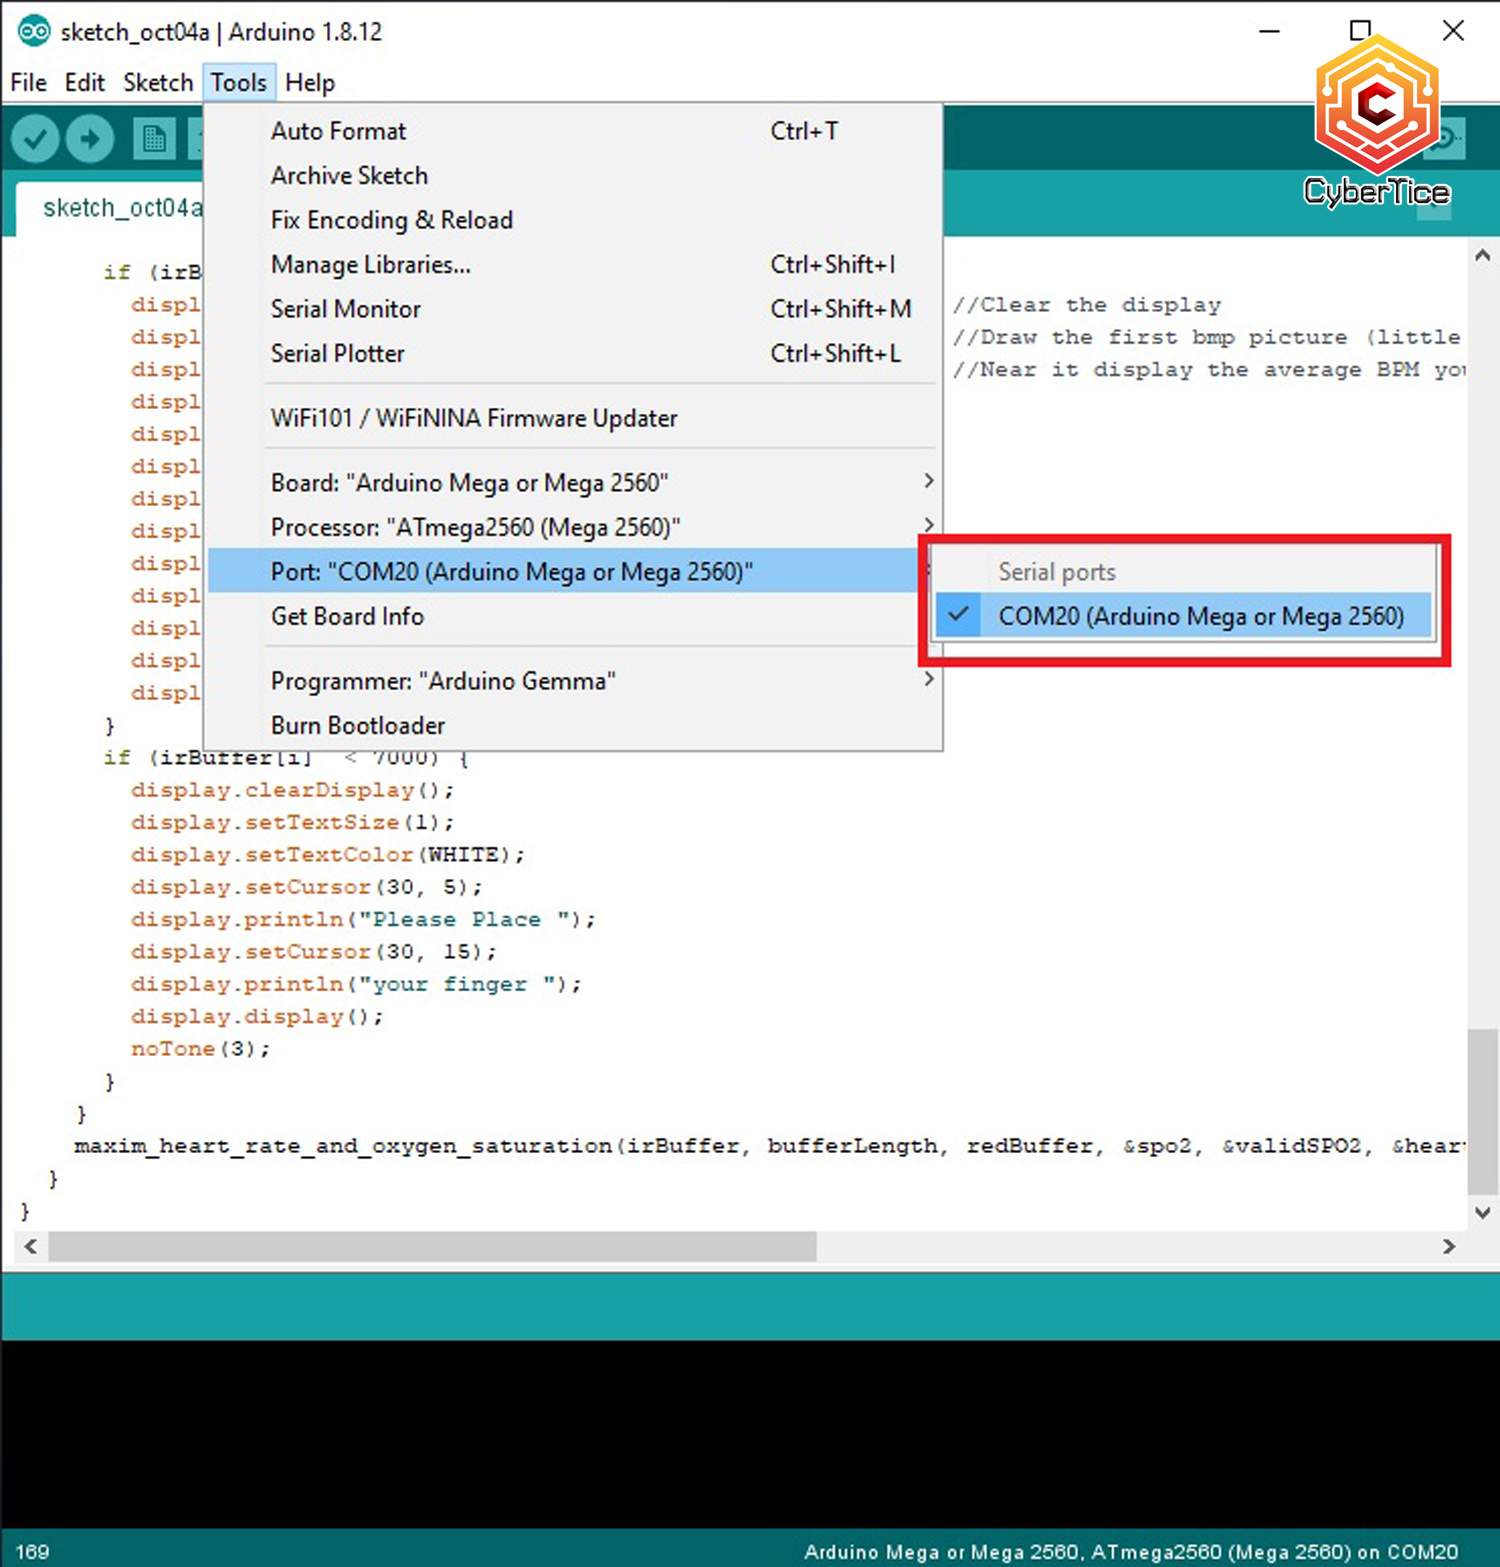The width and height of the screenshot is (1500, 1567).
Task: Reselect Port COM20 from the highlighted menu row
Action: point(512,570)
